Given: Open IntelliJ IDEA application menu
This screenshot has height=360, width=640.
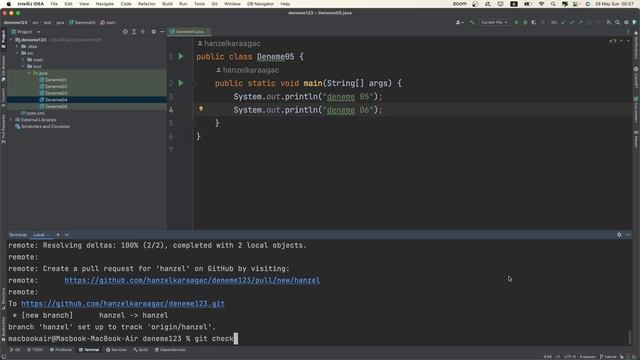Looking at the screenshot, I should (31, 4).
